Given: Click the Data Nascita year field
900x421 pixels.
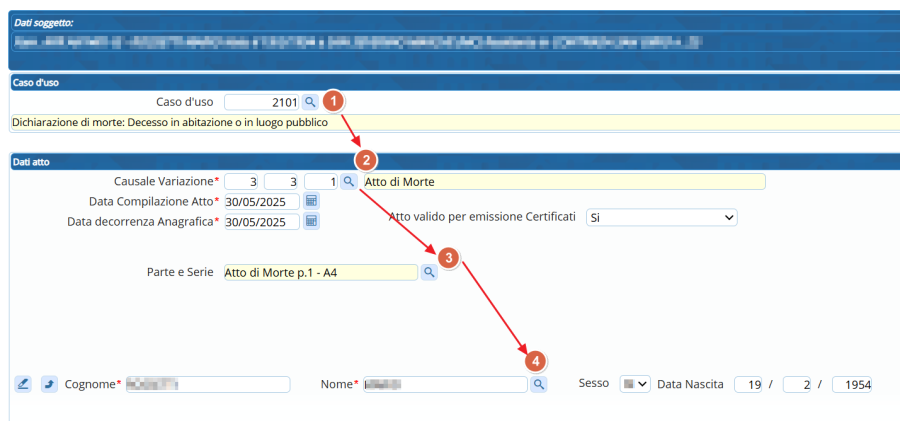Looking at the screenshot, I should click(851, 384).
